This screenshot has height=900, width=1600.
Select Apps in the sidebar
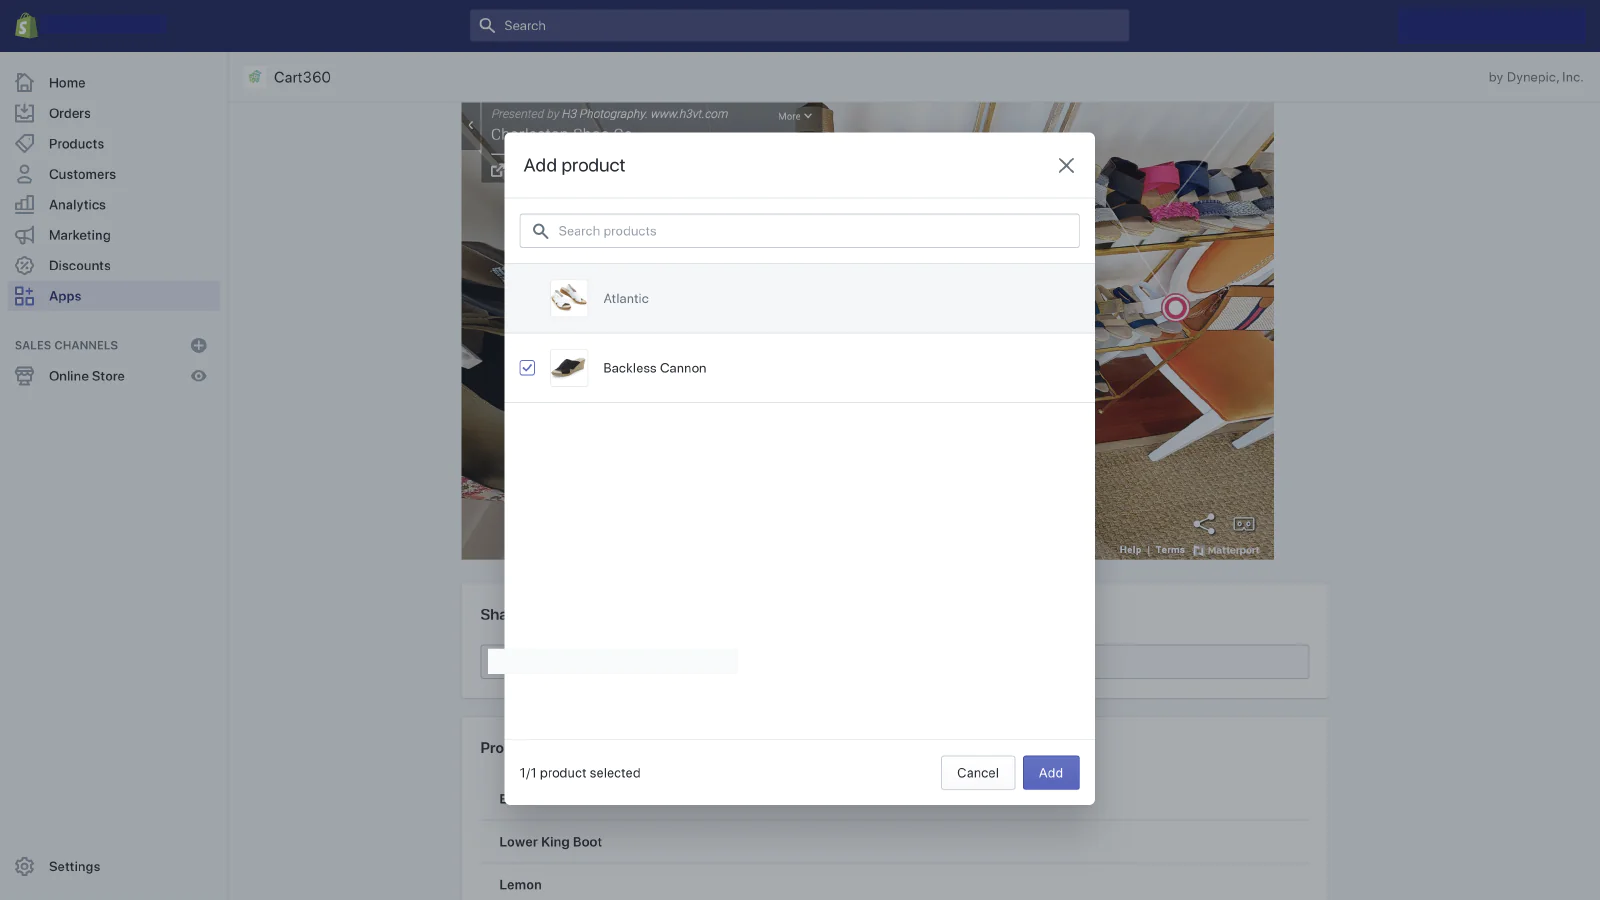tap(114, 296)
